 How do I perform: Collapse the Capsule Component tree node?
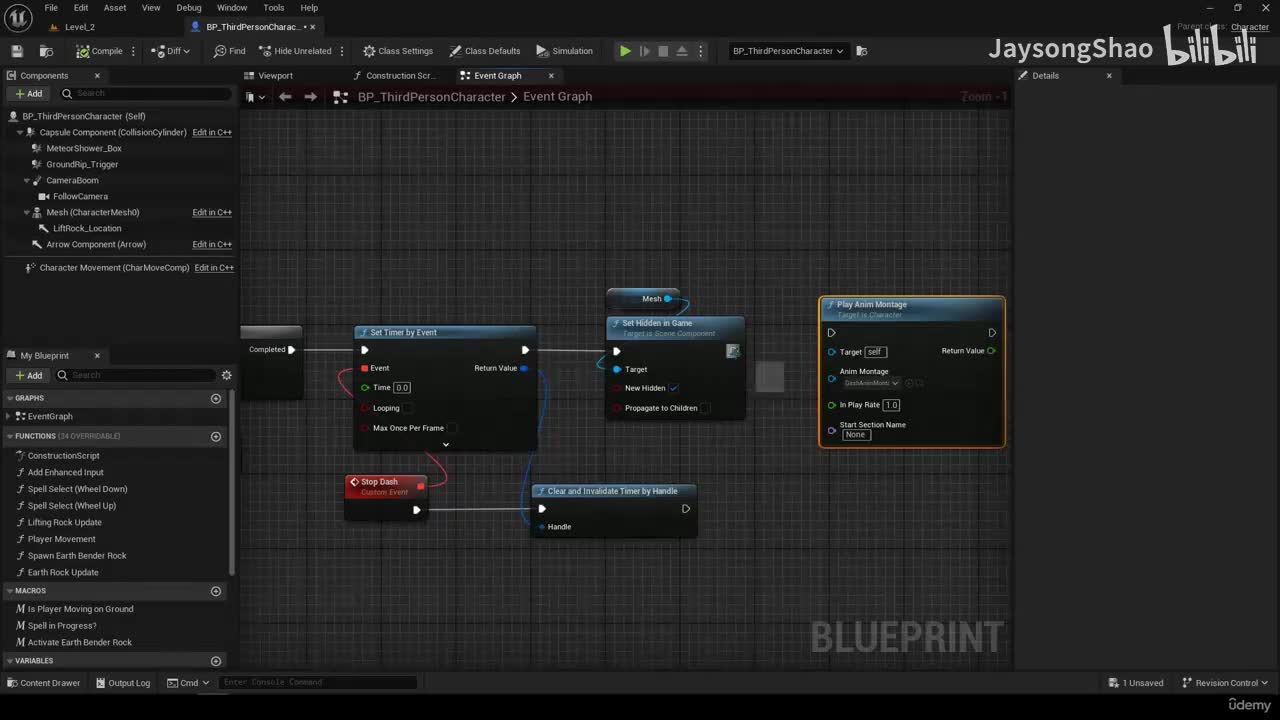tap(20, 132)
